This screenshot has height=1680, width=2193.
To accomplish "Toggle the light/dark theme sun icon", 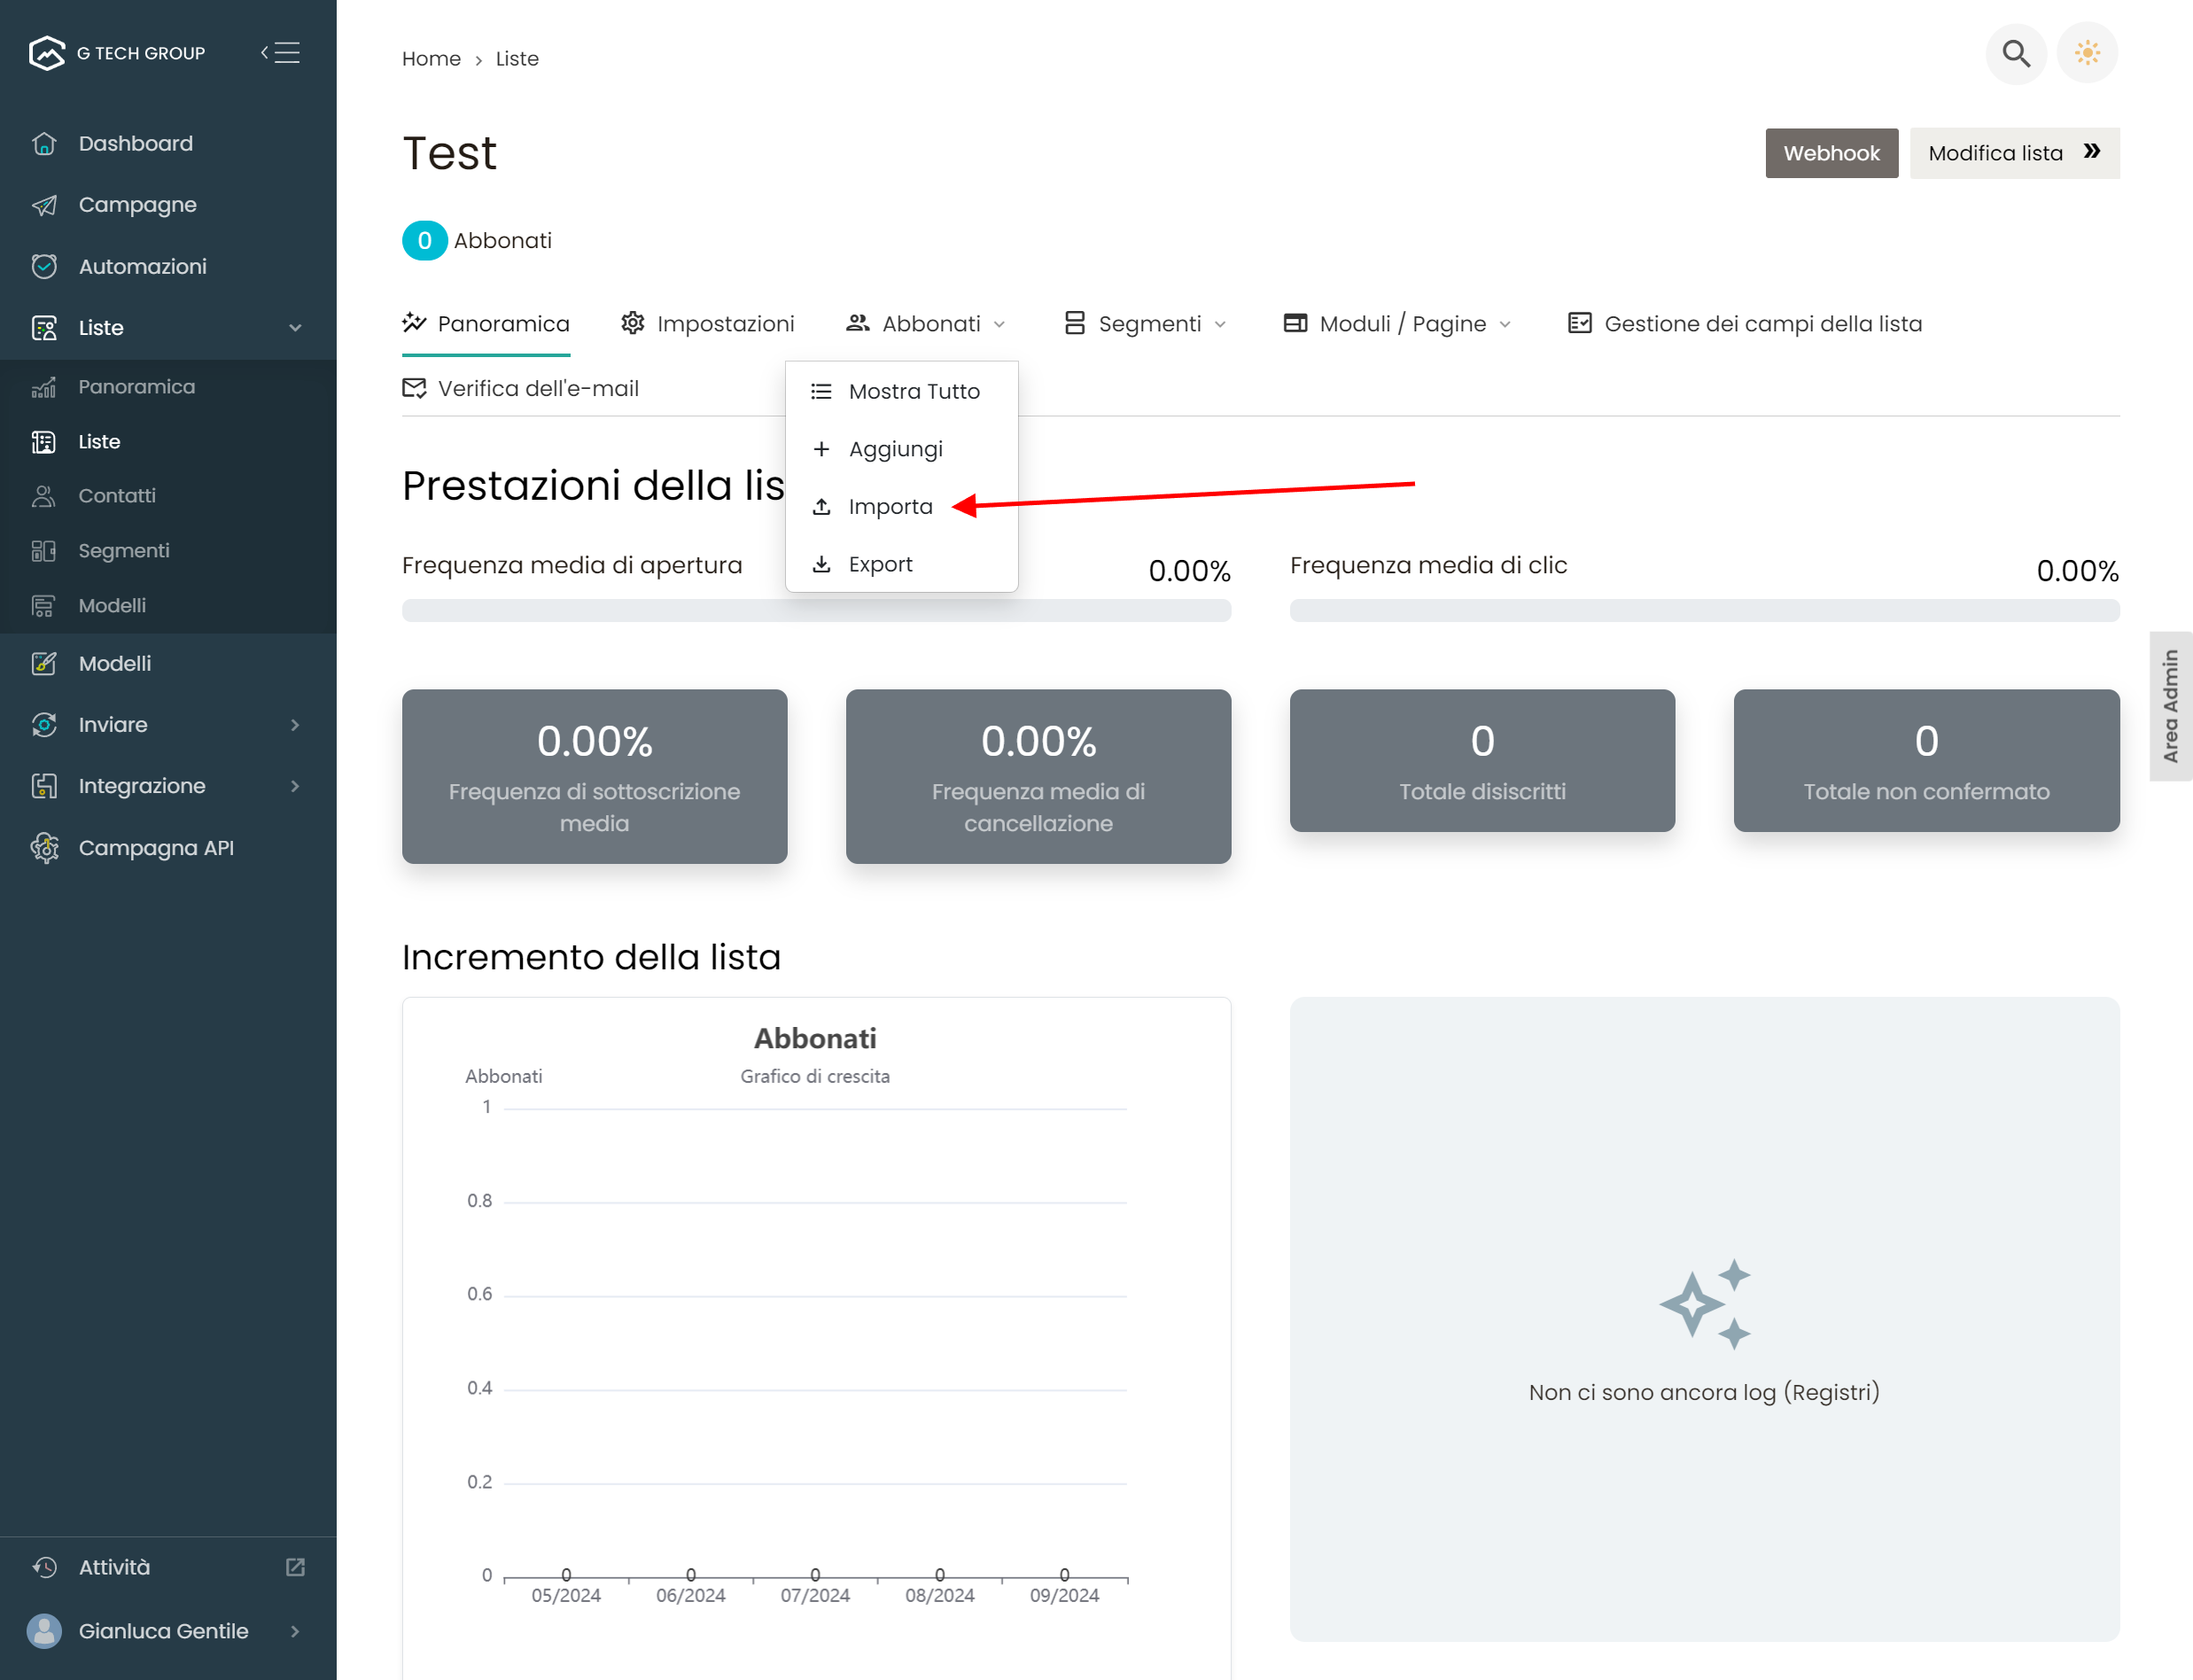I will point(2087,53).
